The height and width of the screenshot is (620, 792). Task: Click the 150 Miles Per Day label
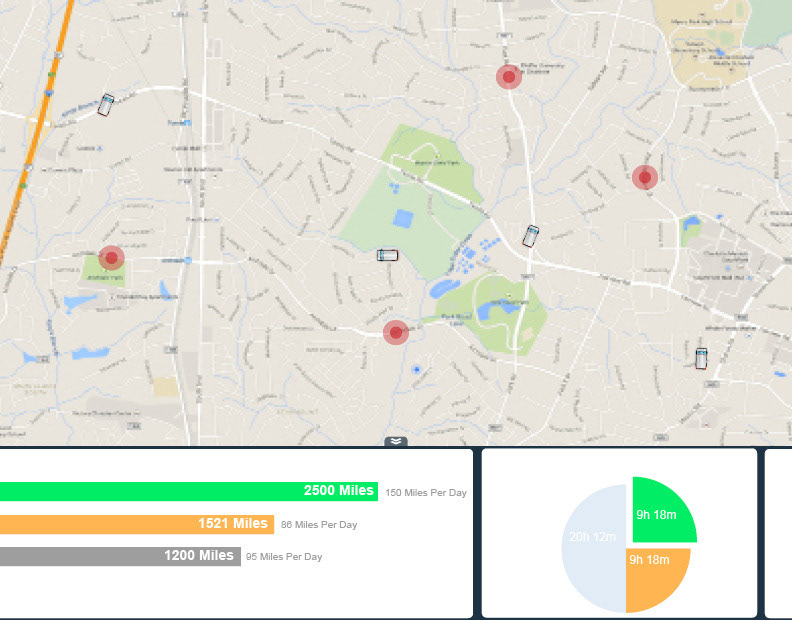[x=426, y=493]
